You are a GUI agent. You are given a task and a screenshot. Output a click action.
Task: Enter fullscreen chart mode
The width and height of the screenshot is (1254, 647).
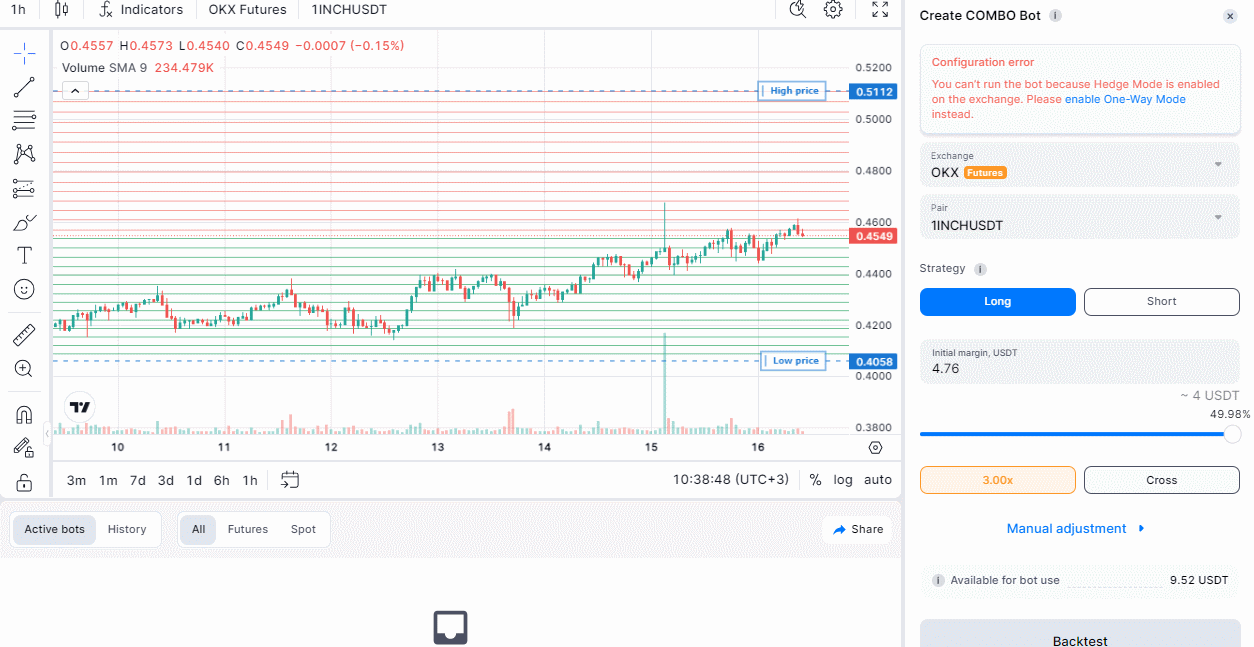click(x=880, y=10)
